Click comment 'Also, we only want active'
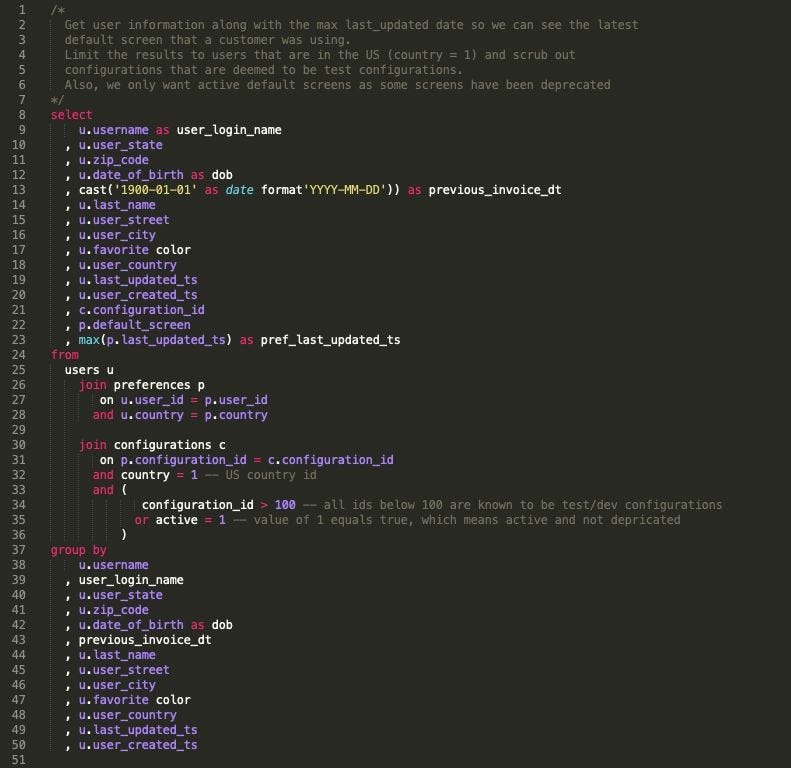 click(x=152, y=85)
